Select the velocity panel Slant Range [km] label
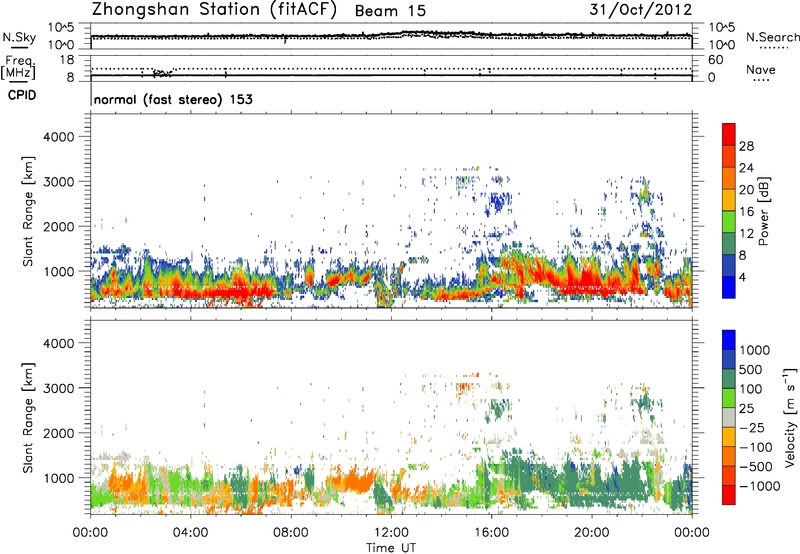Viewport: 800px width, 554px height. (28, 418)
